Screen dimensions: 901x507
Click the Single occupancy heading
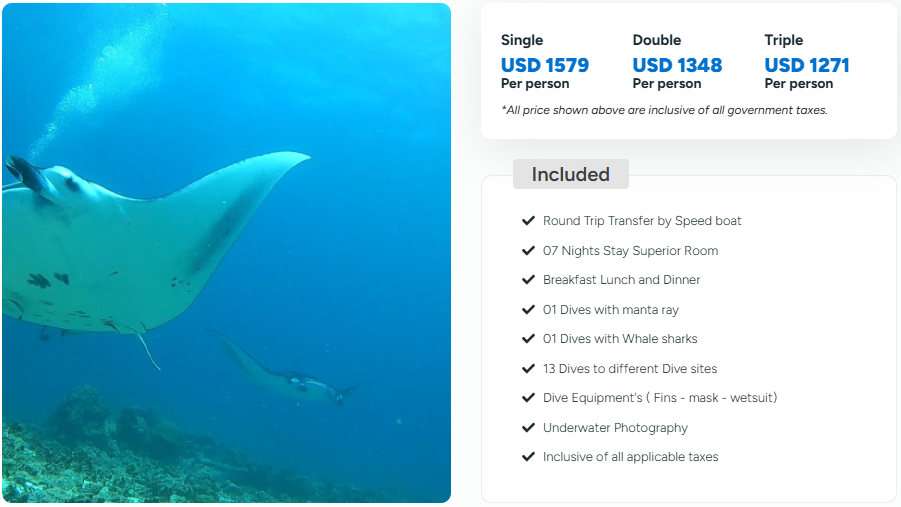tap(522, 40)
